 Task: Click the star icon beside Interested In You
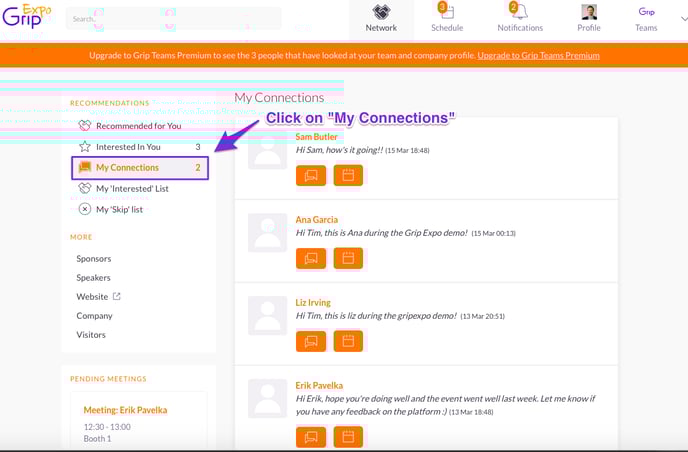tap(85, 147)
